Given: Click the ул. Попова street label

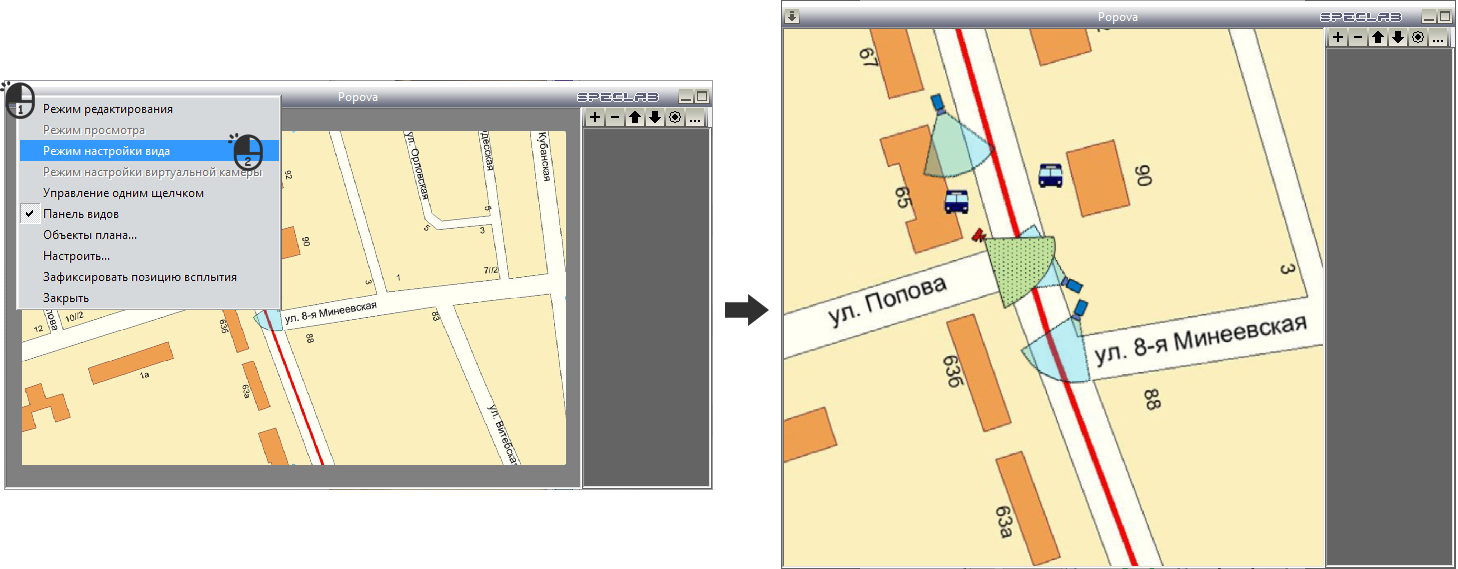Looking at the screenshot, I should click(888, 301).
